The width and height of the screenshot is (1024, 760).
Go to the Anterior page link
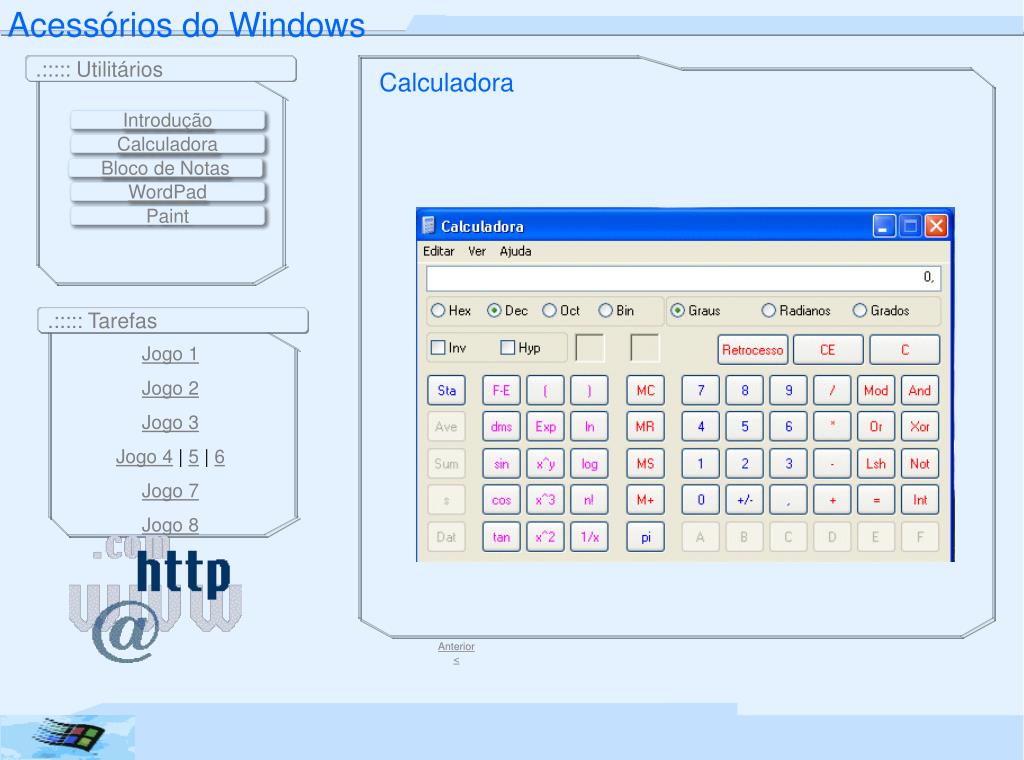click(x=456, y=646)
